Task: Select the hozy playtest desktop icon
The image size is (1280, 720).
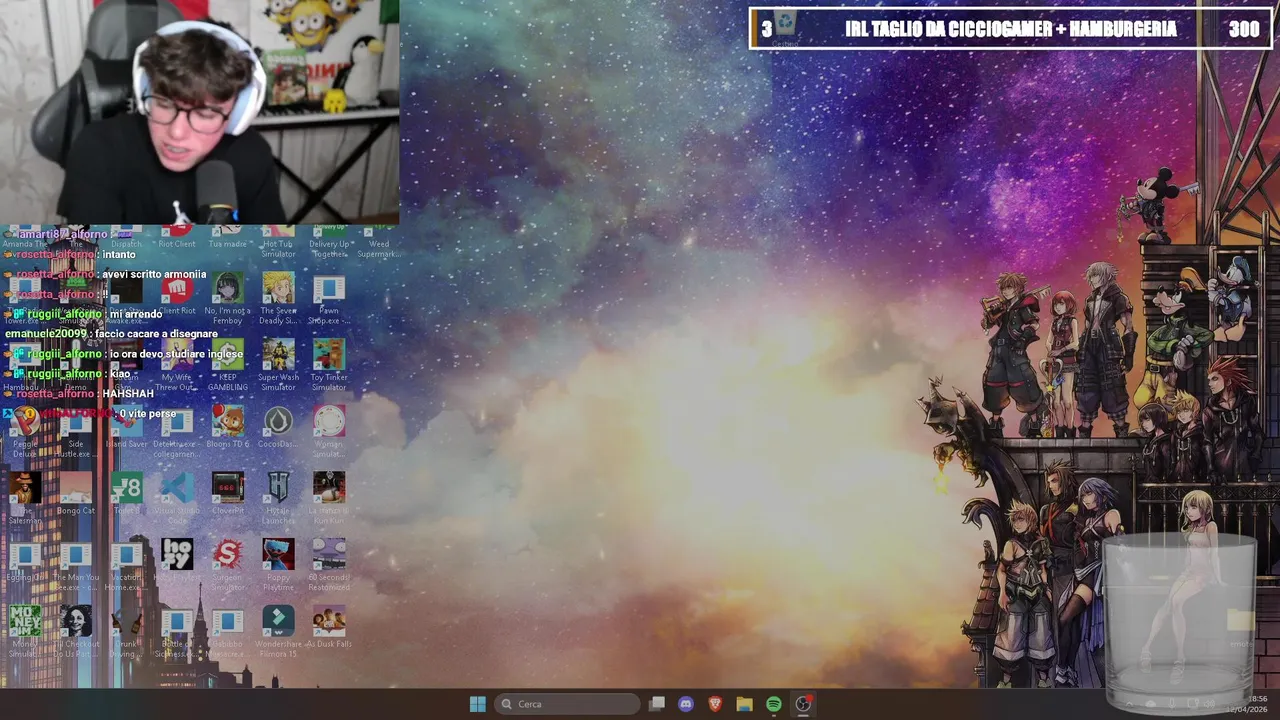Action: pyautogui.click(x=177, y=561)
